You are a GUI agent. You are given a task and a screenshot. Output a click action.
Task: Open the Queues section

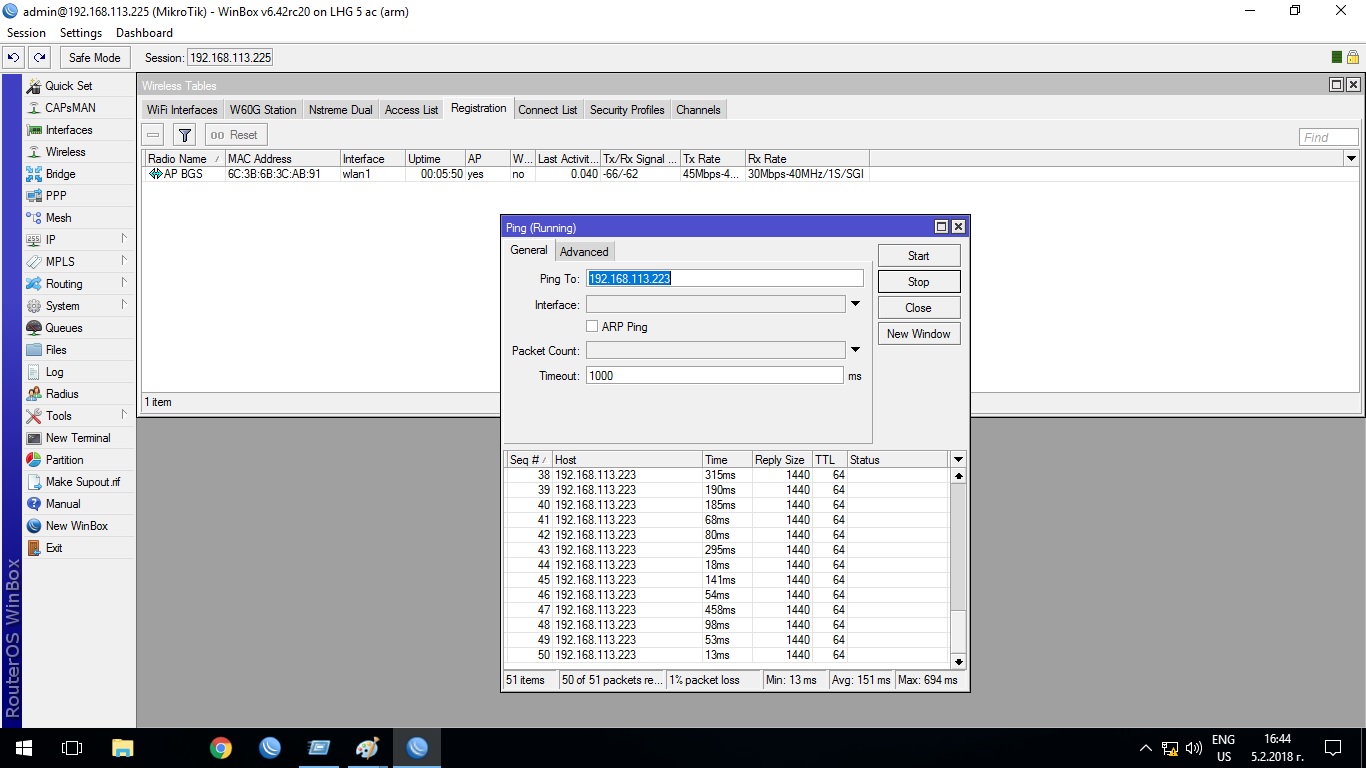63,328
